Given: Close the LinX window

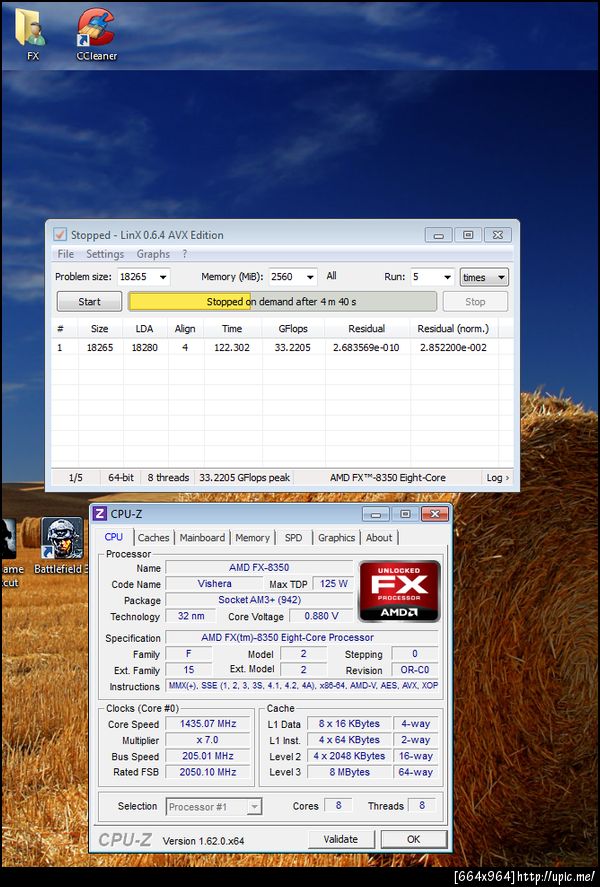Looking at the screenshot, I should pos(498,235).
